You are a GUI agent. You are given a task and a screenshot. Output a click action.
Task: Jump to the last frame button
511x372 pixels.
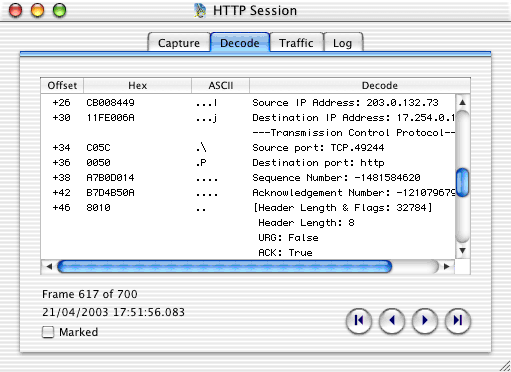(x=458, y=321)
